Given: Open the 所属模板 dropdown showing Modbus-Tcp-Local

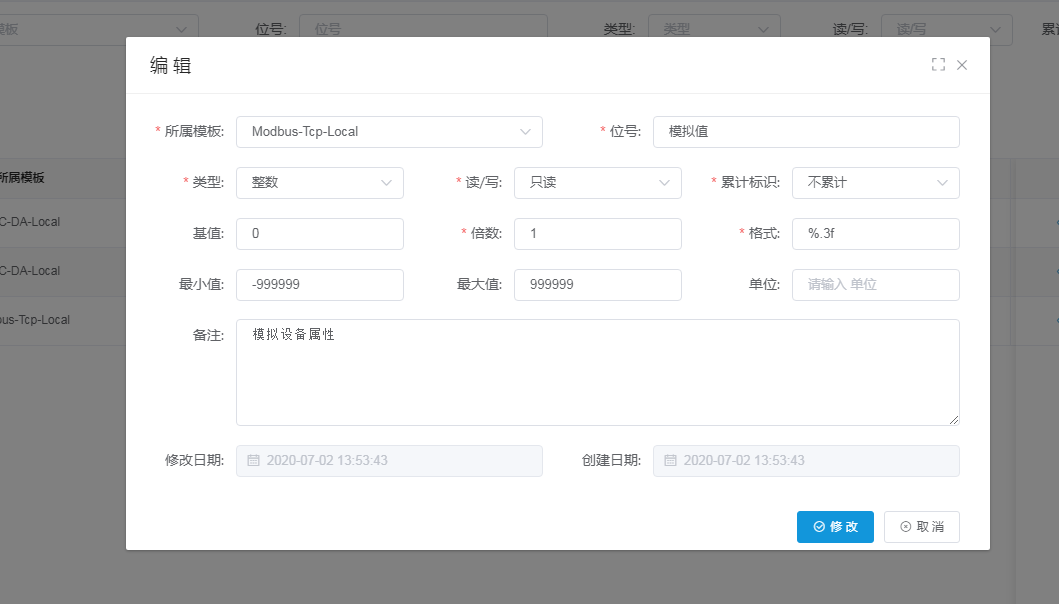Looking at the screenshot, I should 389,131.
